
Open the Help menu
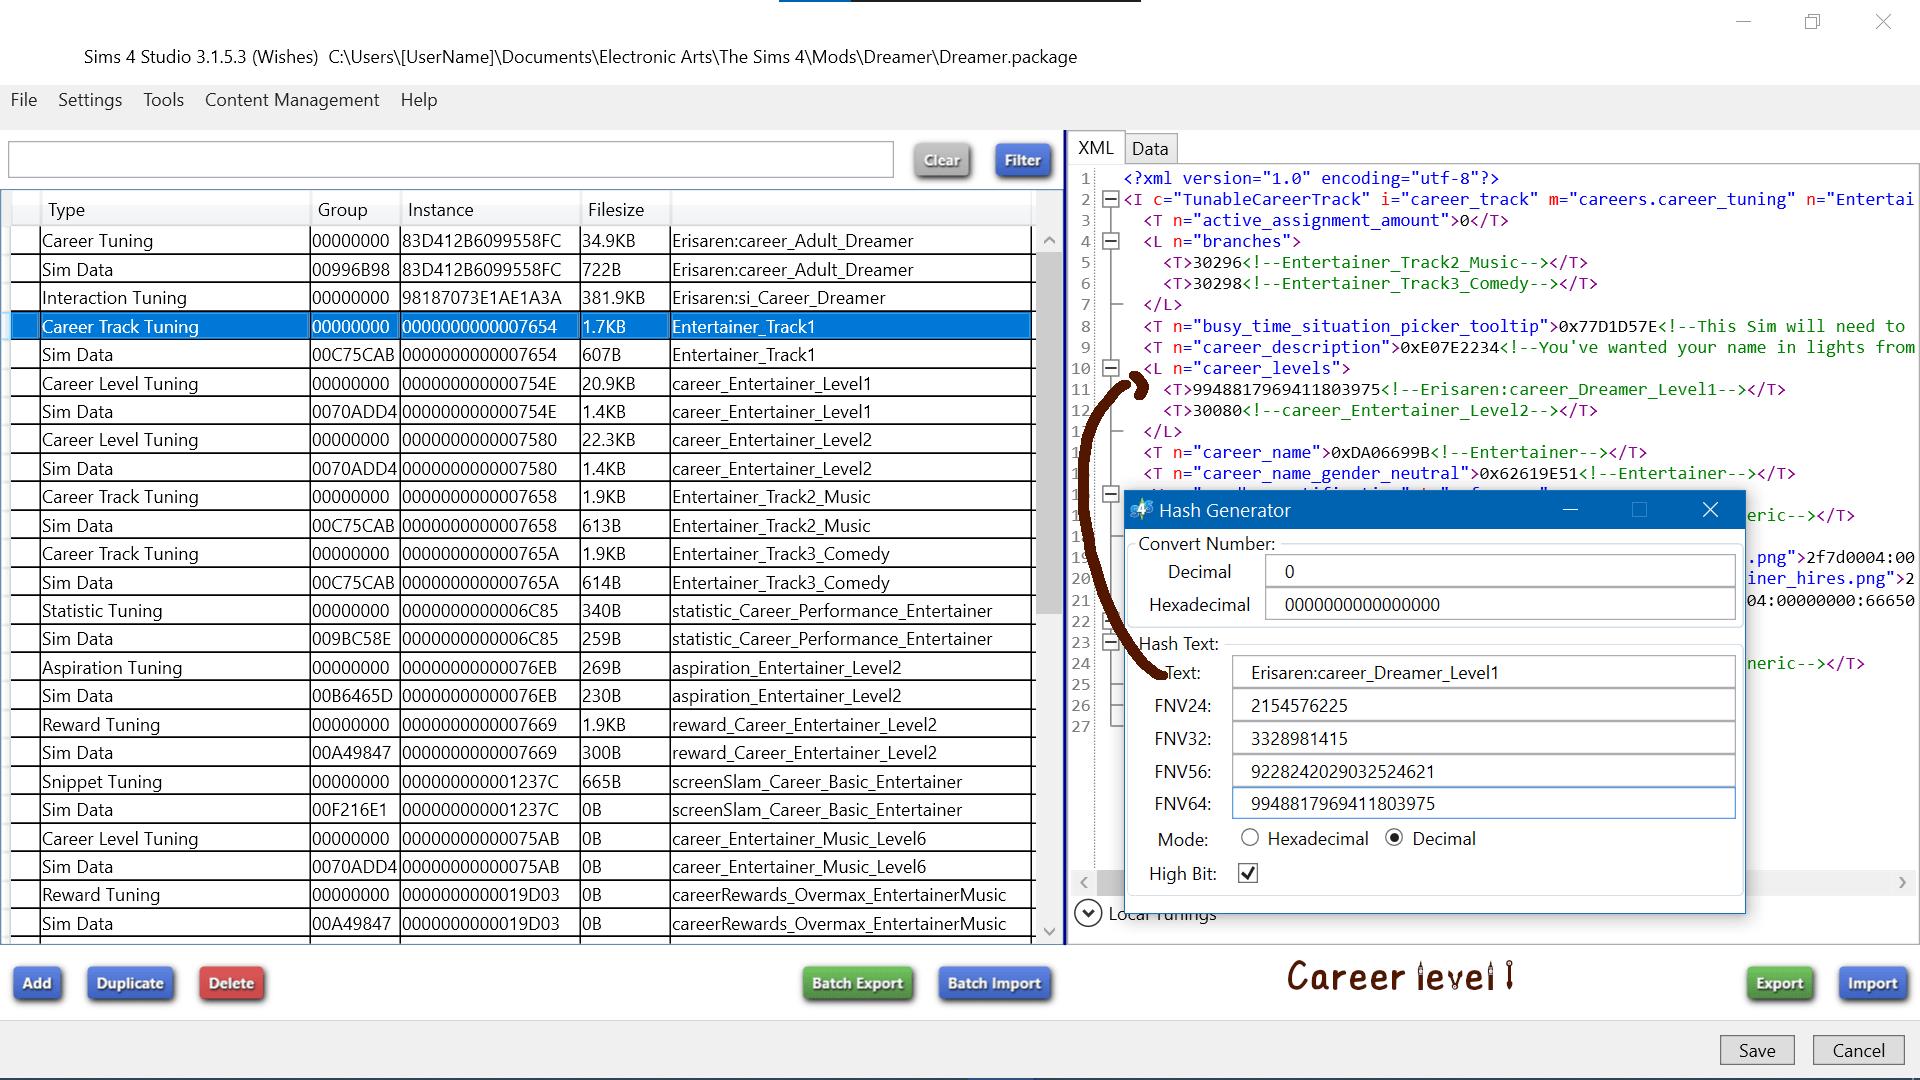[419, 100]
